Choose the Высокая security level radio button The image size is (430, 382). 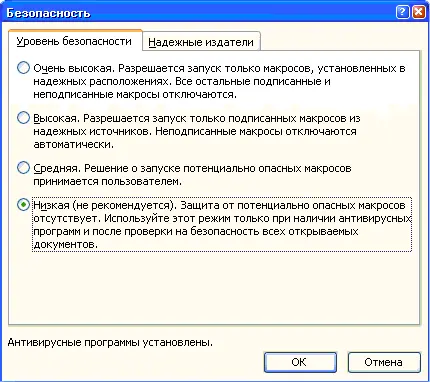pyautogui.click(x=23, y=118)
